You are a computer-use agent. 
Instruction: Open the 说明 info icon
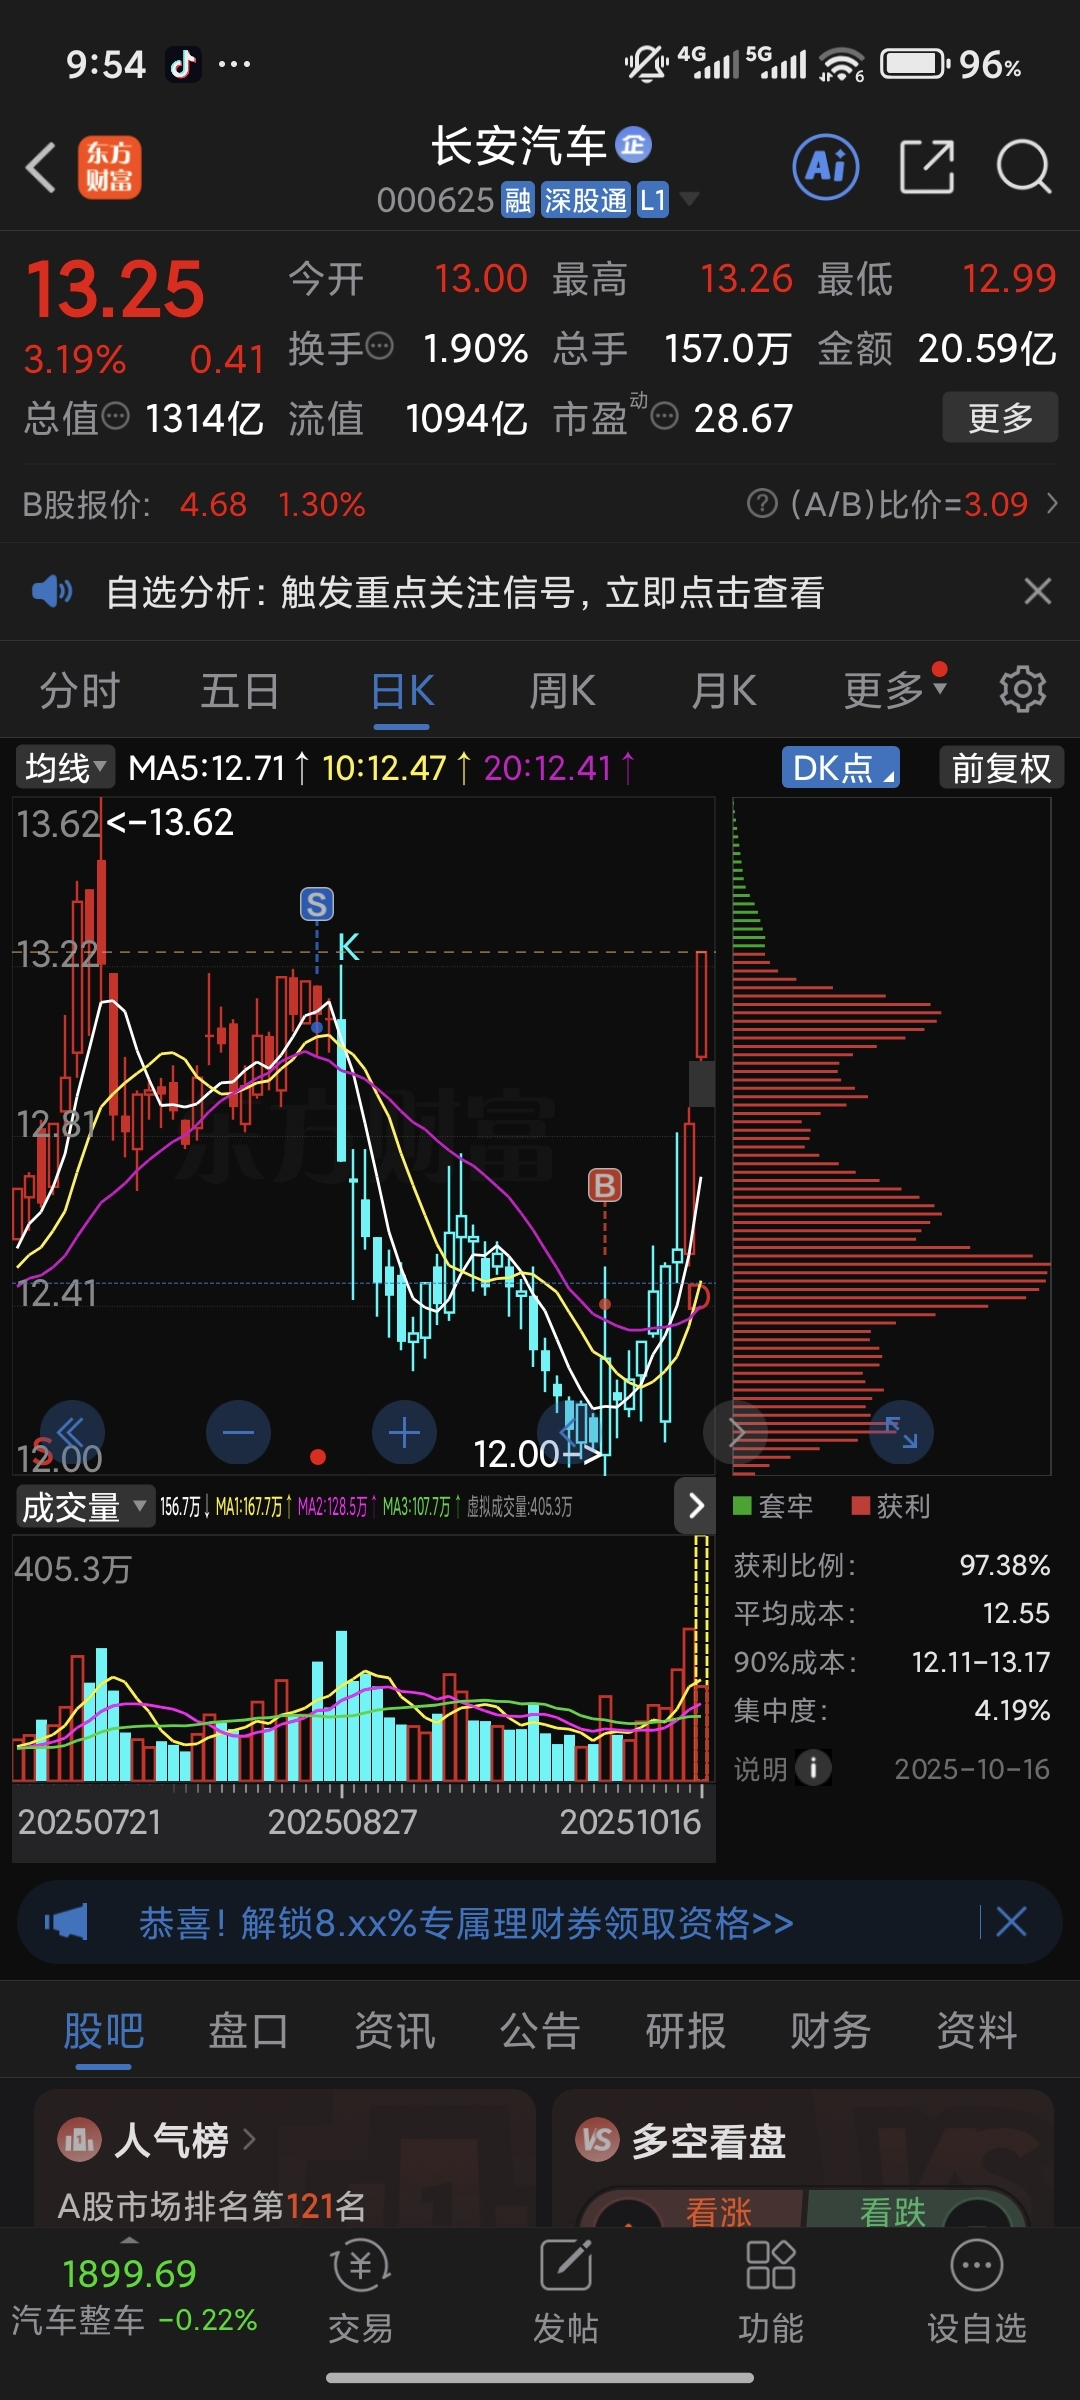tap(813, 1769)
